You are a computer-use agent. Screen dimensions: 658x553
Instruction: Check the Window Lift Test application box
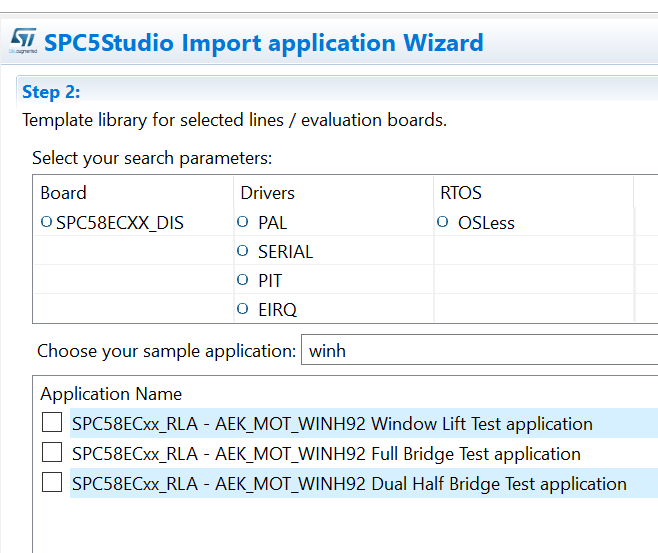[52, 423]
